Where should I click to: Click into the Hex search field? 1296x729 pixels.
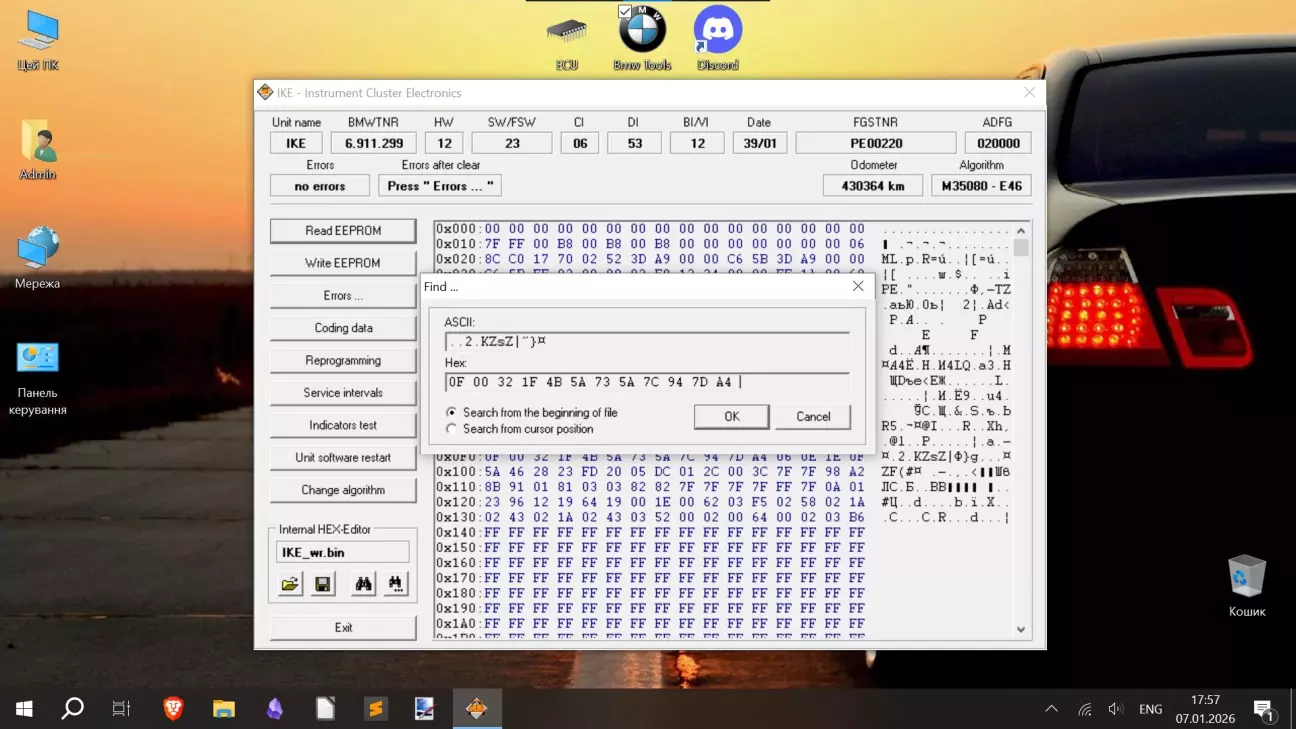coord(647,382)
